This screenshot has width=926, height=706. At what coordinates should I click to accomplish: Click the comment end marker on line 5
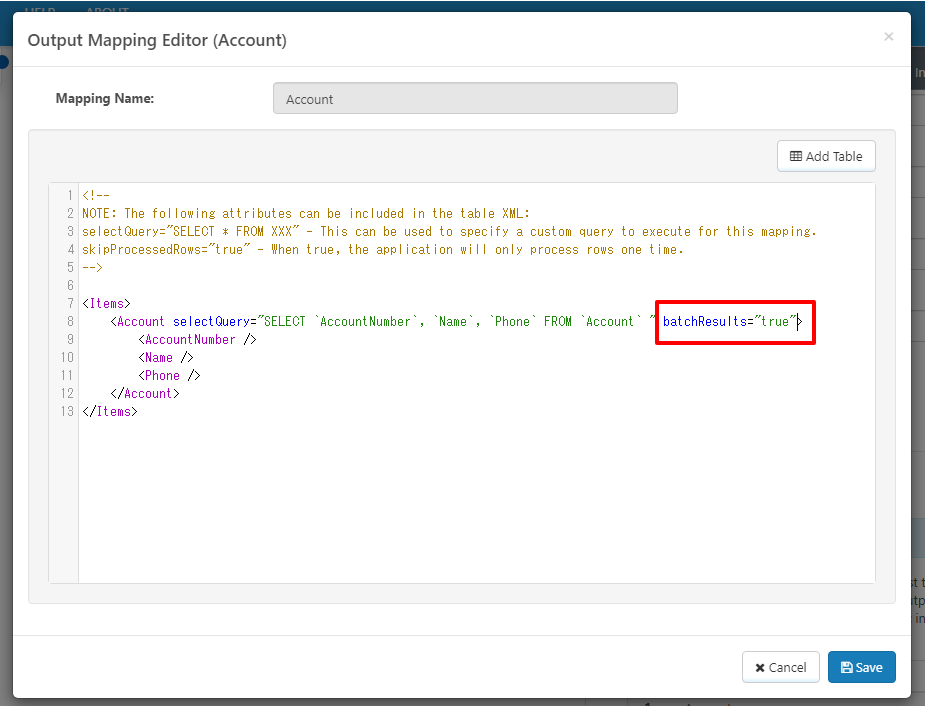pos(92,268)
